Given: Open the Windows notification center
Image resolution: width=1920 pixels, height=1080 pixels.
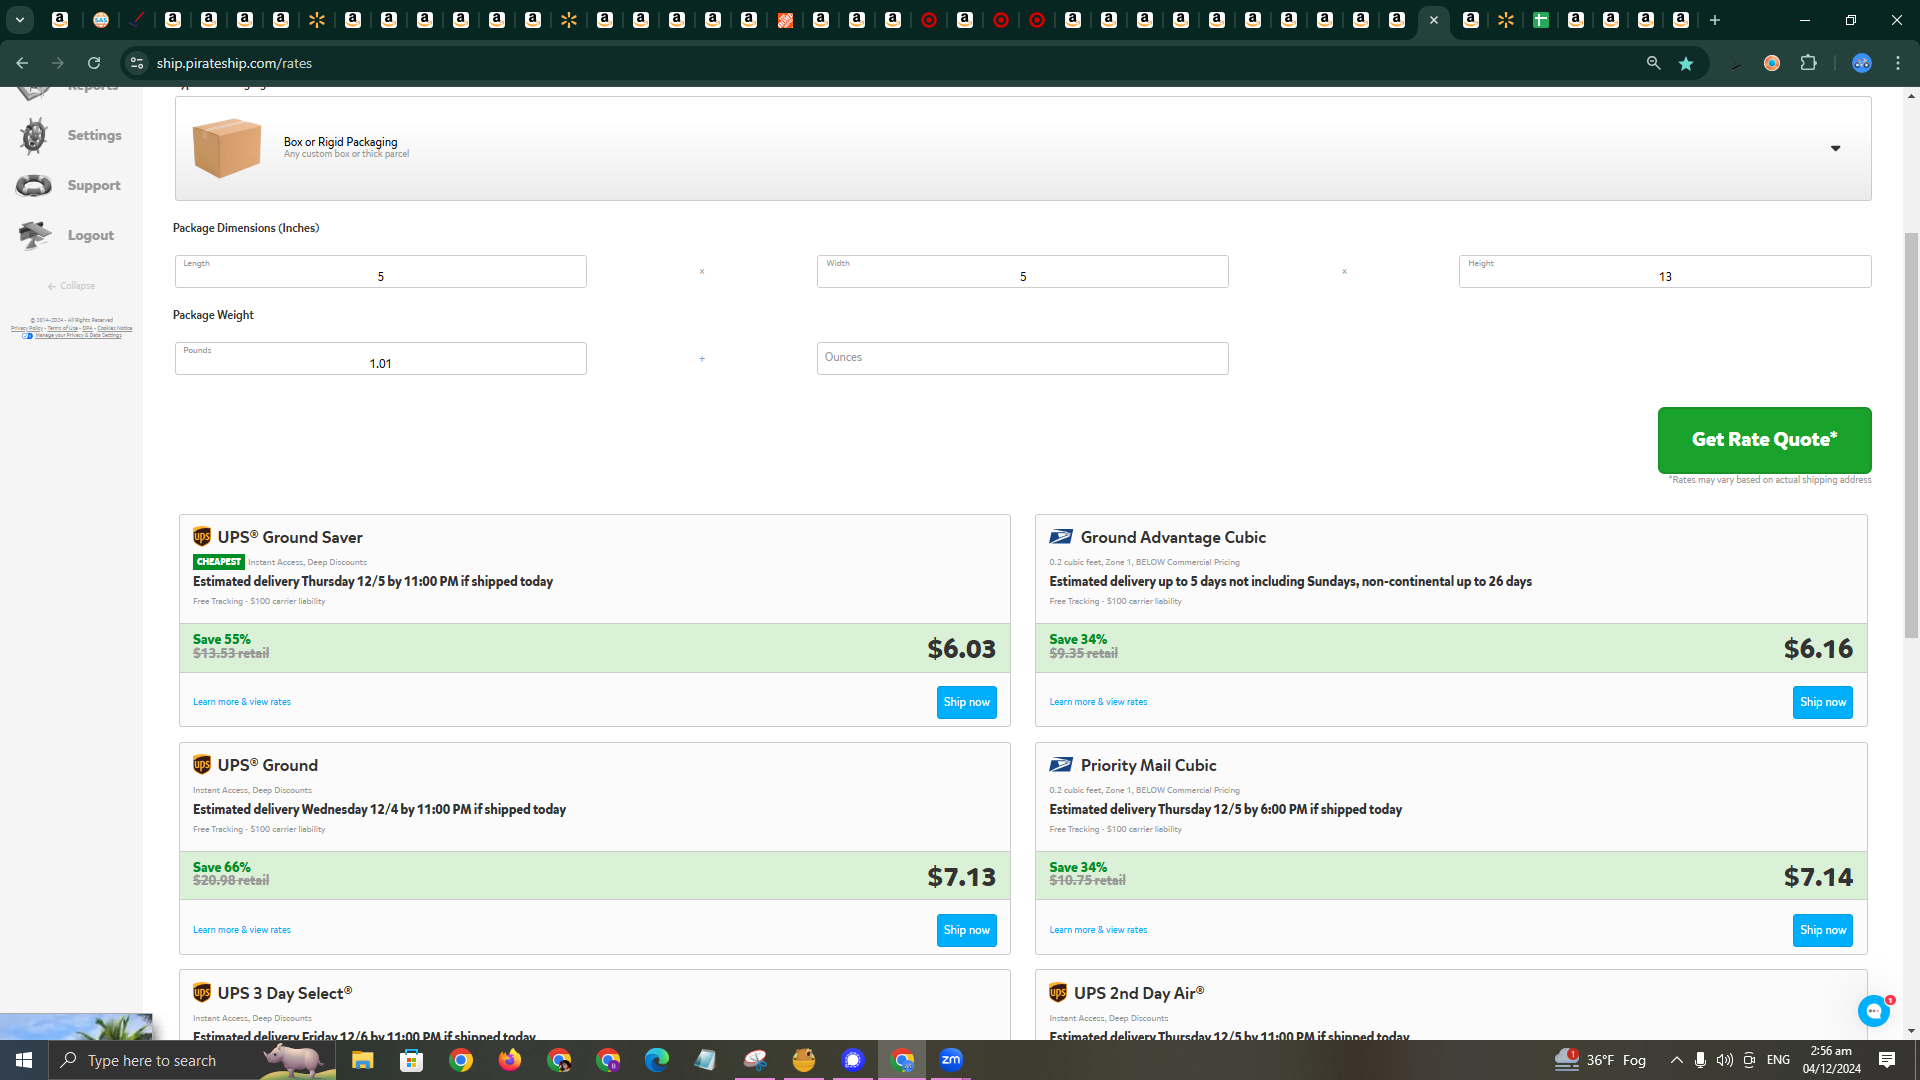Looking at the screenshot, I should point(1887,1060).
